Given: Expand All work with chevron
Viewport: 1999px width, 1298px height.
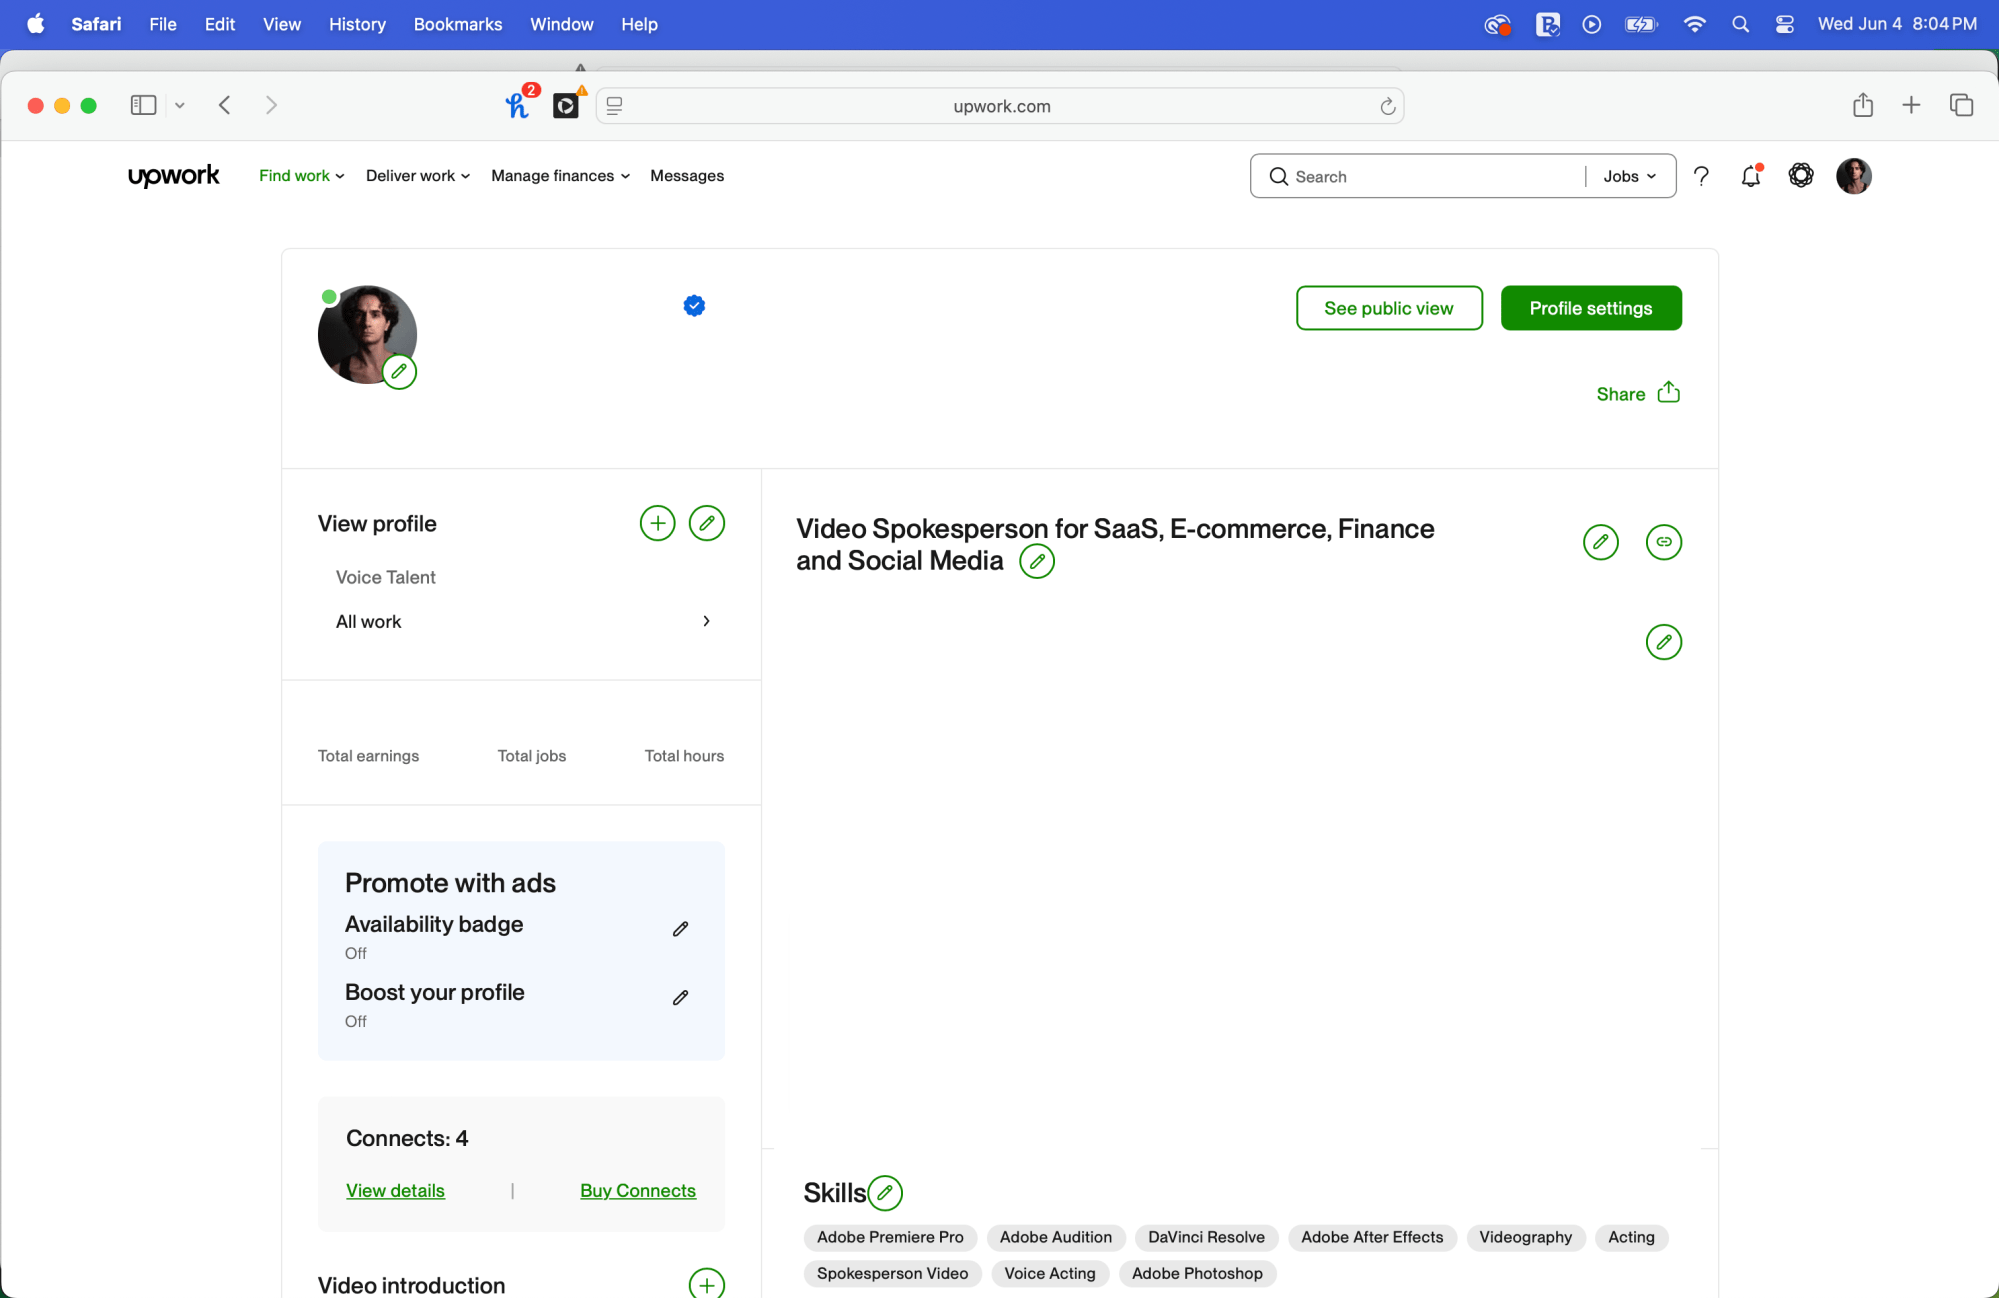Looking at the screenshot, I should (x=706, y=621).
